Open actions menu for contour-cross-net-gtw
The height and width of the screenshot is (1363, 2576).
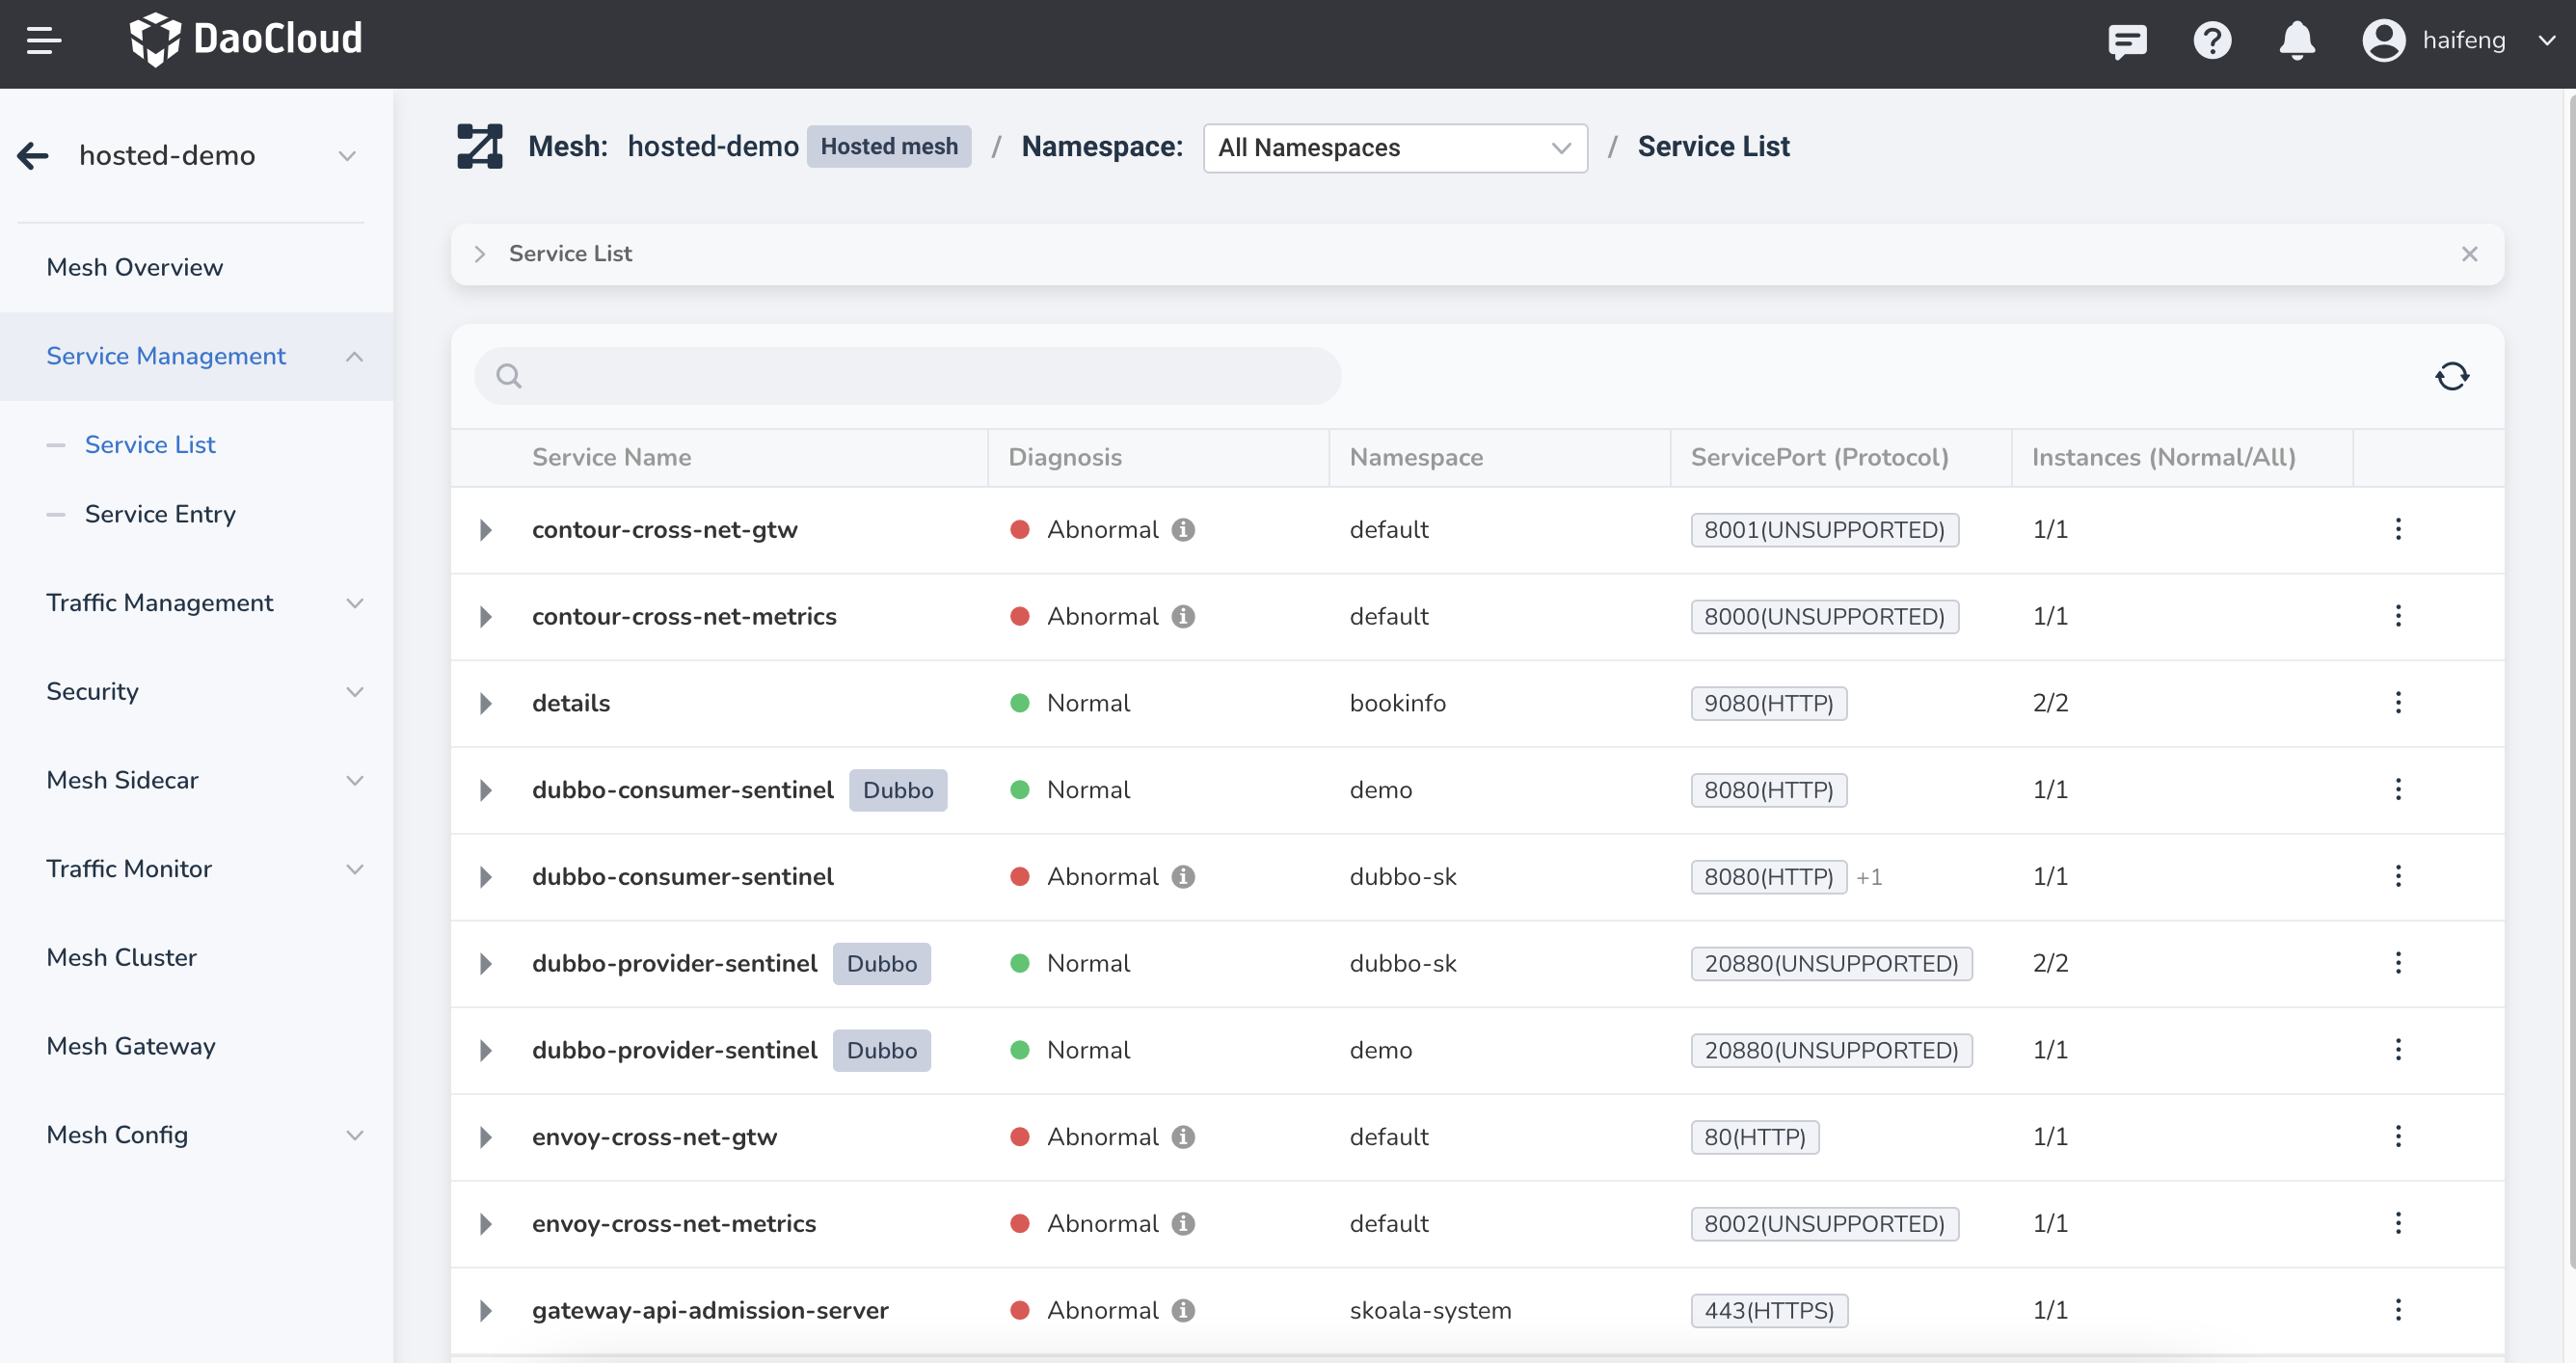click(2397, 530)
